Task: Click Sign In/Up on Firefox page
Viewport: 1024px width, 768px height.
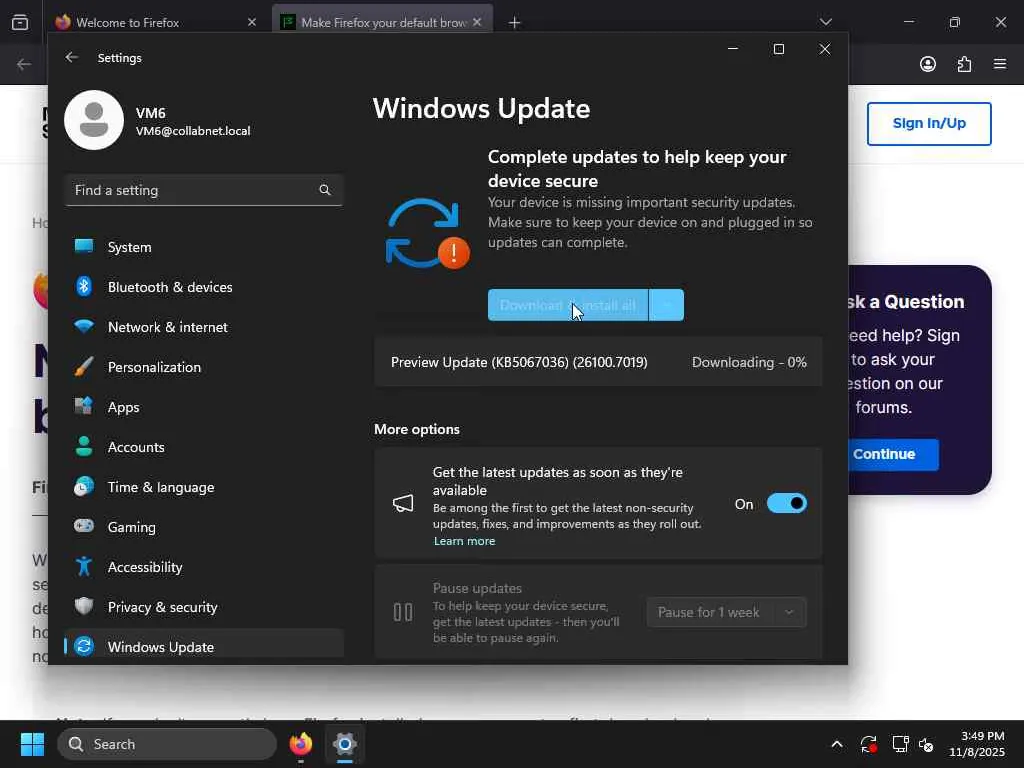Action: (x=929, y=123)
